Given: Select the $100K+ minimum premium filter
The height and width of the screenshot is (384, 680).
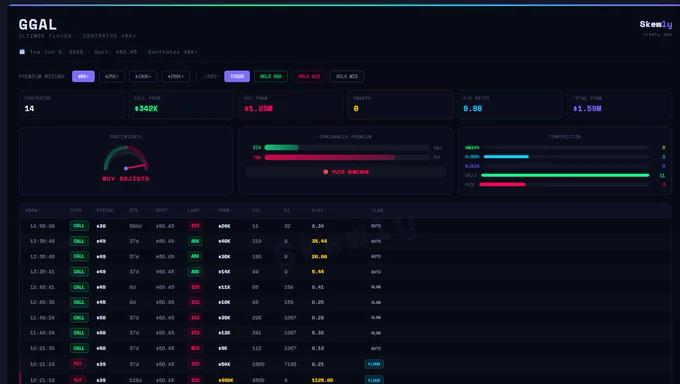Looking at the screenshot, I should point(143,76).
